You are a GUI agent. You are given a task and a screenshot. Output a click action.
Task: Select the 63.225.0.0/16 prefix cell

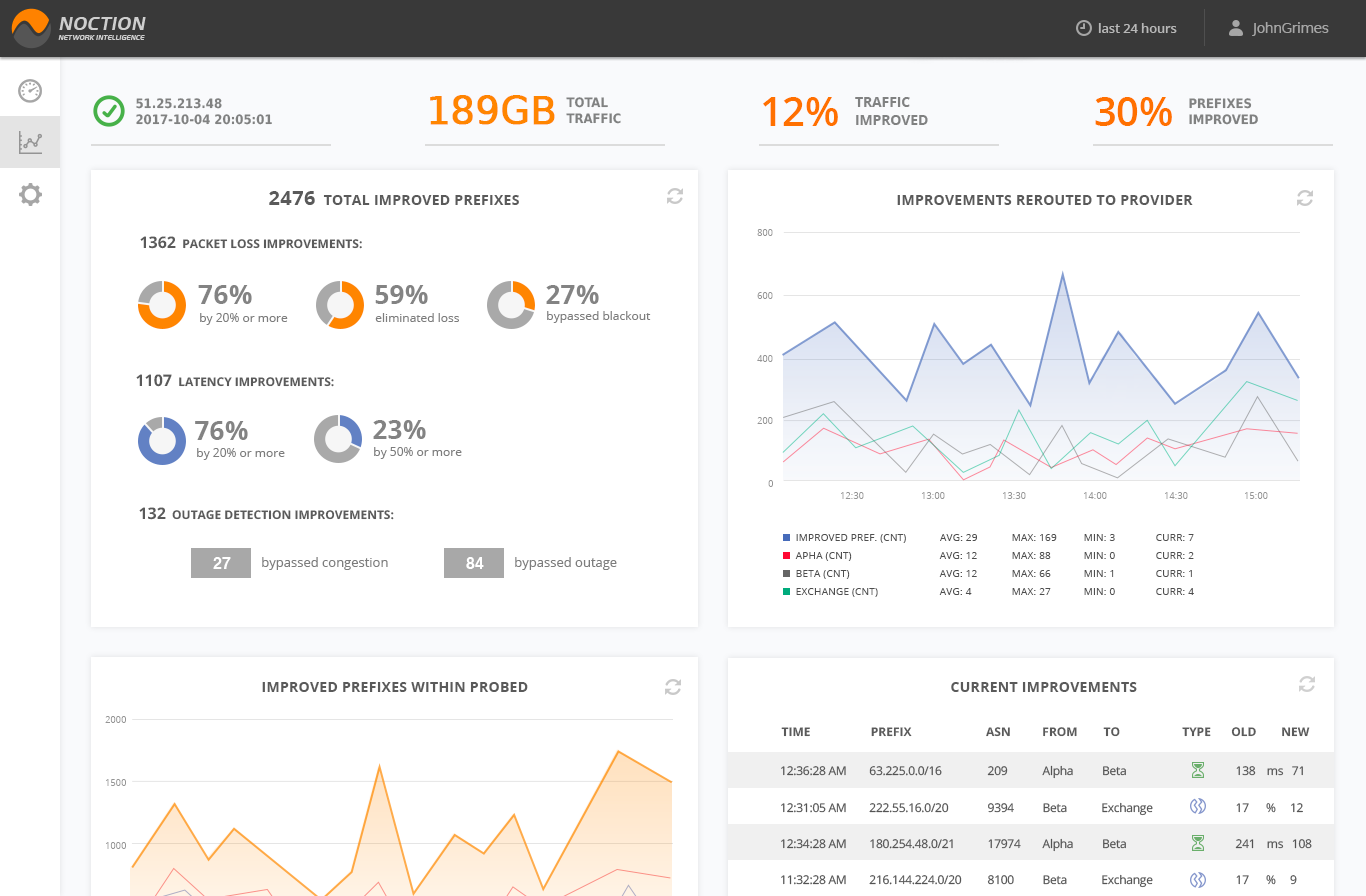905,771
